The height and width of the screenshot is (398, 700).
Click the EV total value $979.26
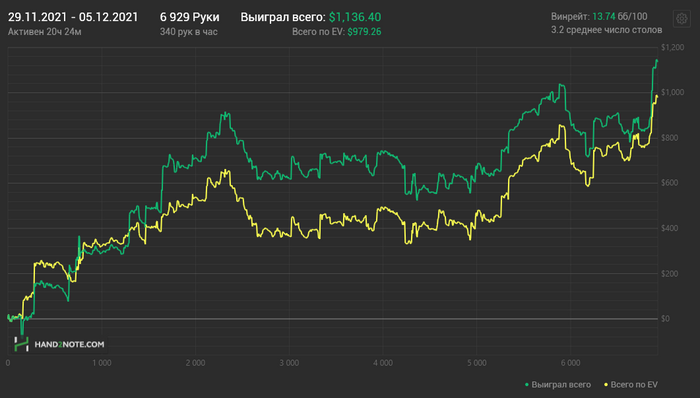click(x=364, y=32)
